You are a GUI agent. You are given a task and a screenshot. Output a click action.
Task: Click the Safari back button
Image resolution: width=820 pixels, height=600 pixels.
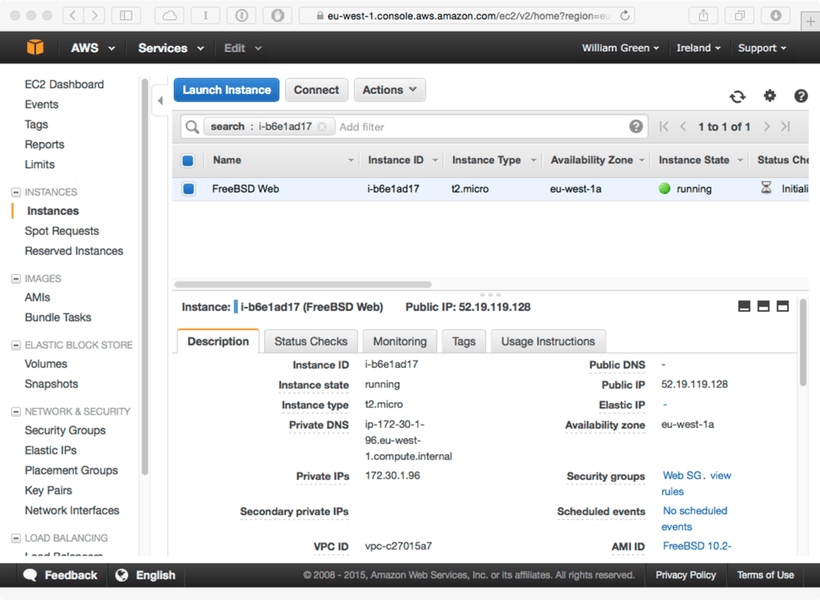73,16
